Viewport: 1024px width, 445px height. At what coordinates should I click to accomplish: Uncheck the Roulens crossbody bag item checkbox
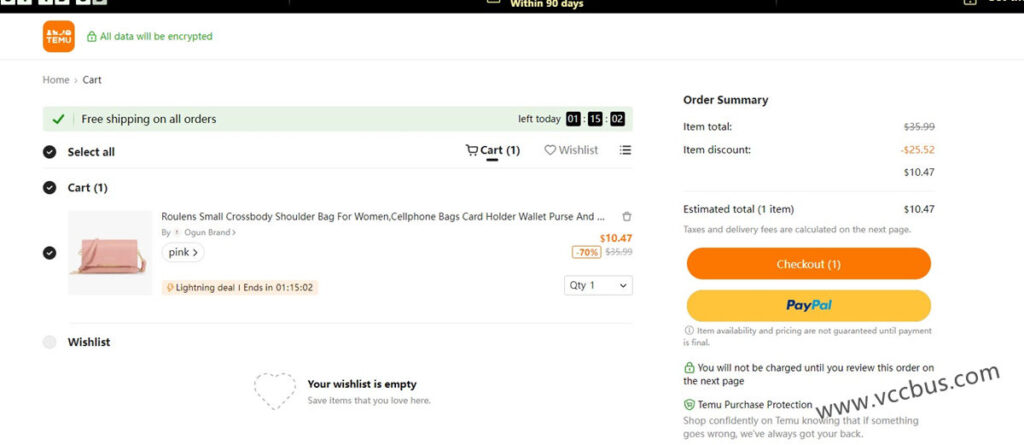[x=50, y=252]
